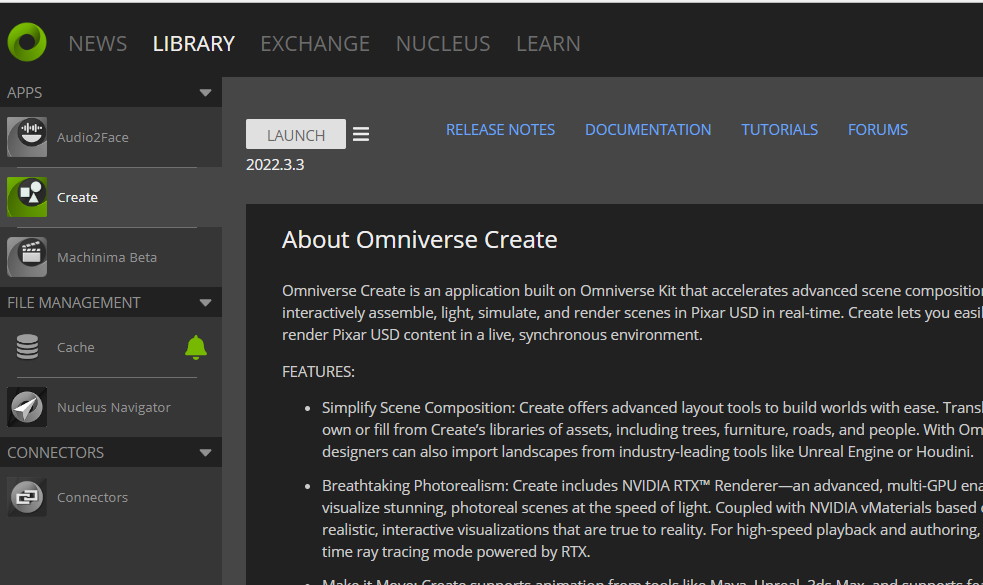Click the FEATURES: text
Viewport: 983px width, 585px height.
point(318,372)
